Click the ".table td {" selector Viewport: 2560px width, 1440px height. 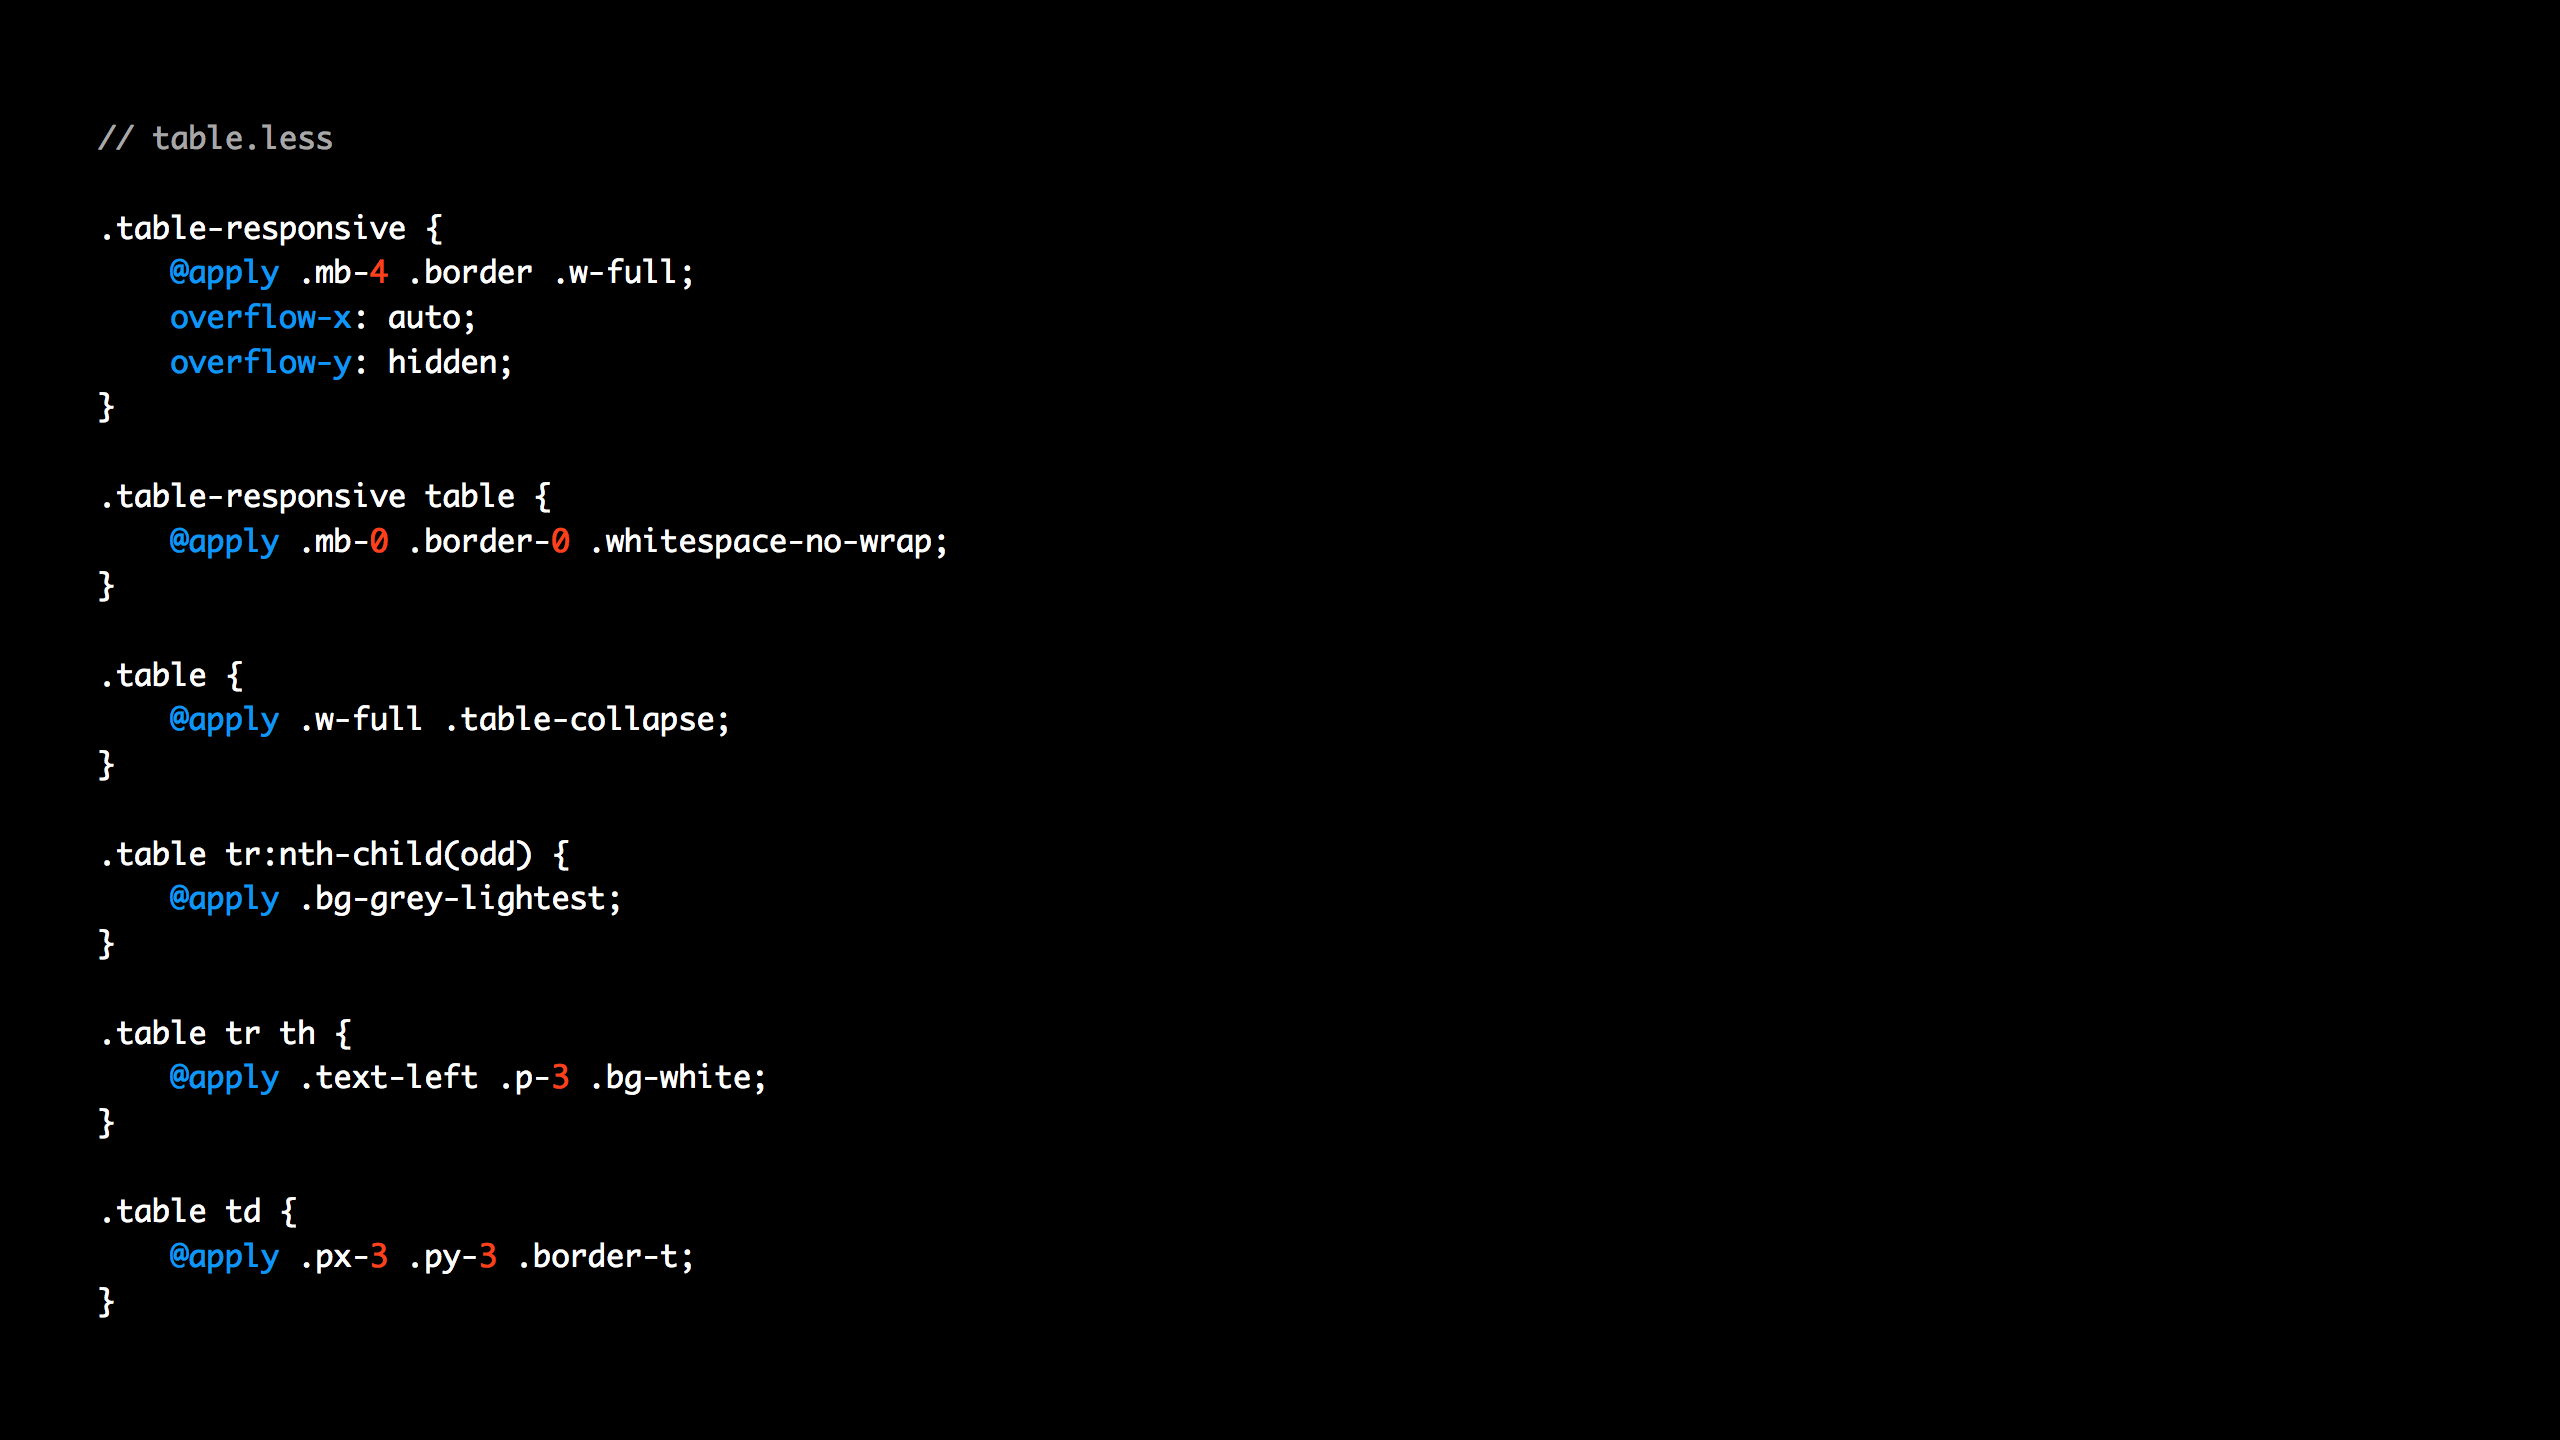click(198, 1211)
